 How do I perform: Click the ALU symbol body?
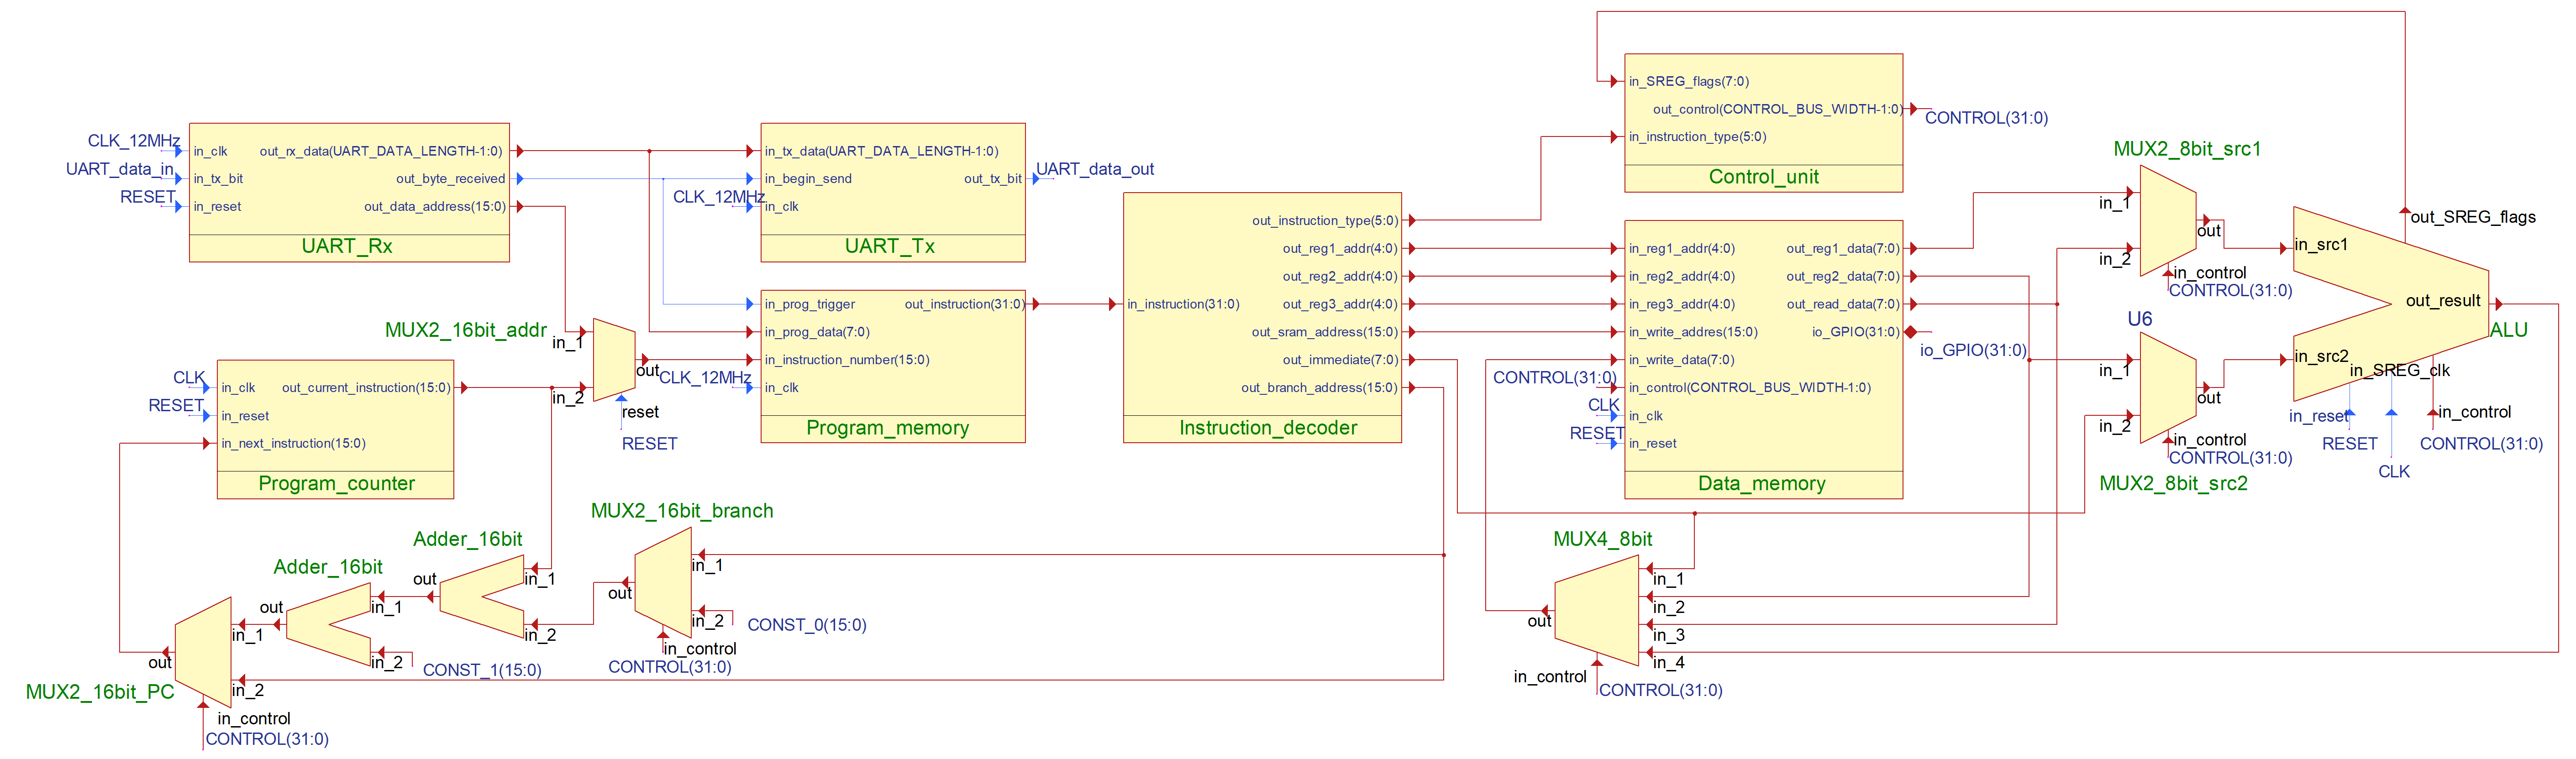[2390, 304]
